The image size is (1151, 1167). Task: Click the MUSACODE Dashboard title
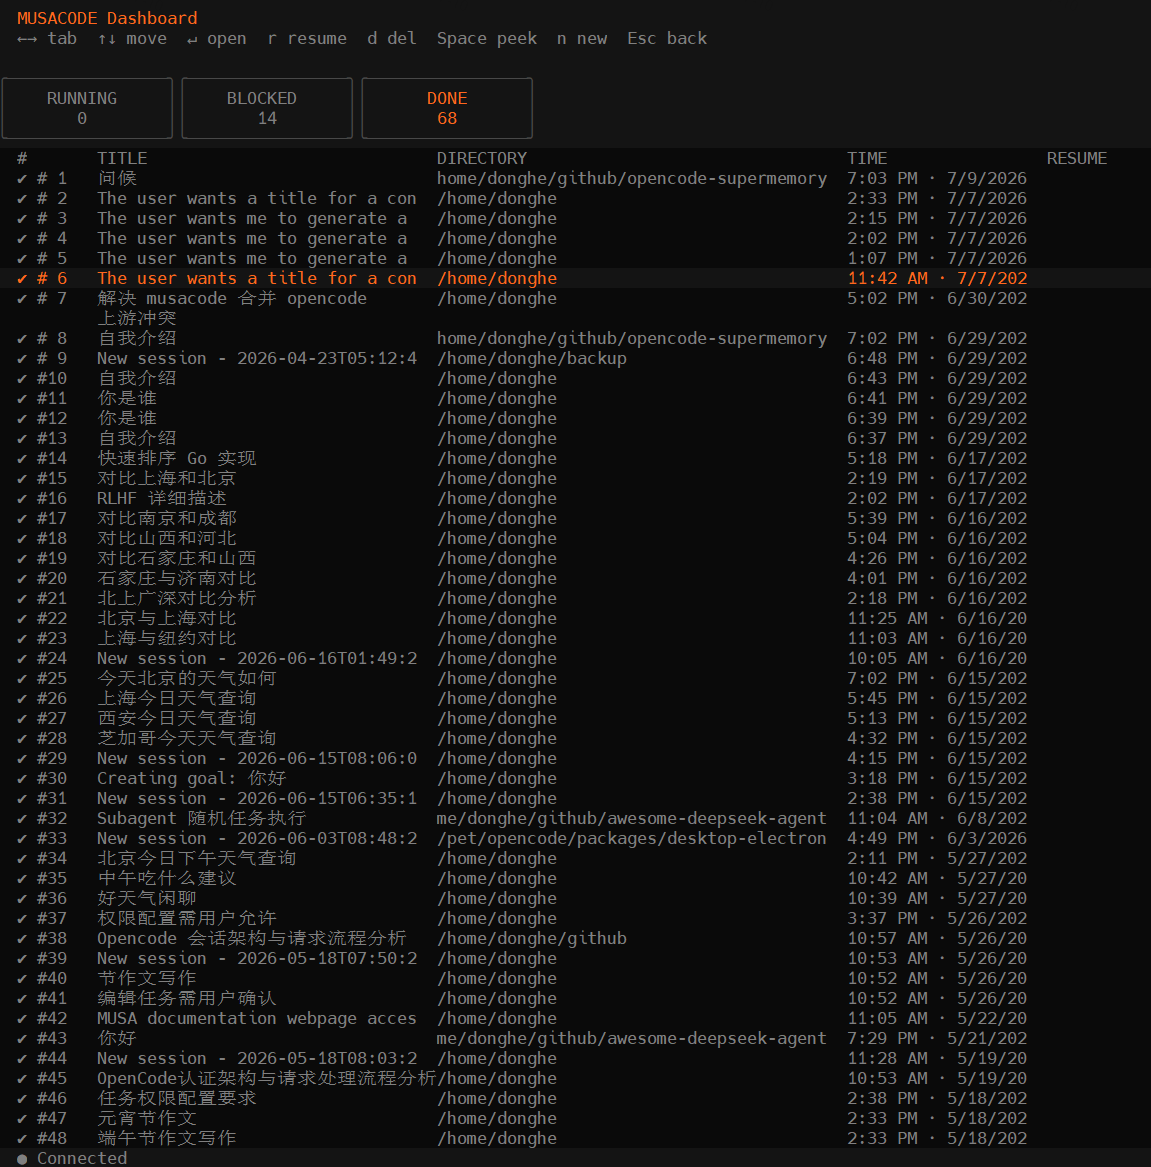point(107,18)
